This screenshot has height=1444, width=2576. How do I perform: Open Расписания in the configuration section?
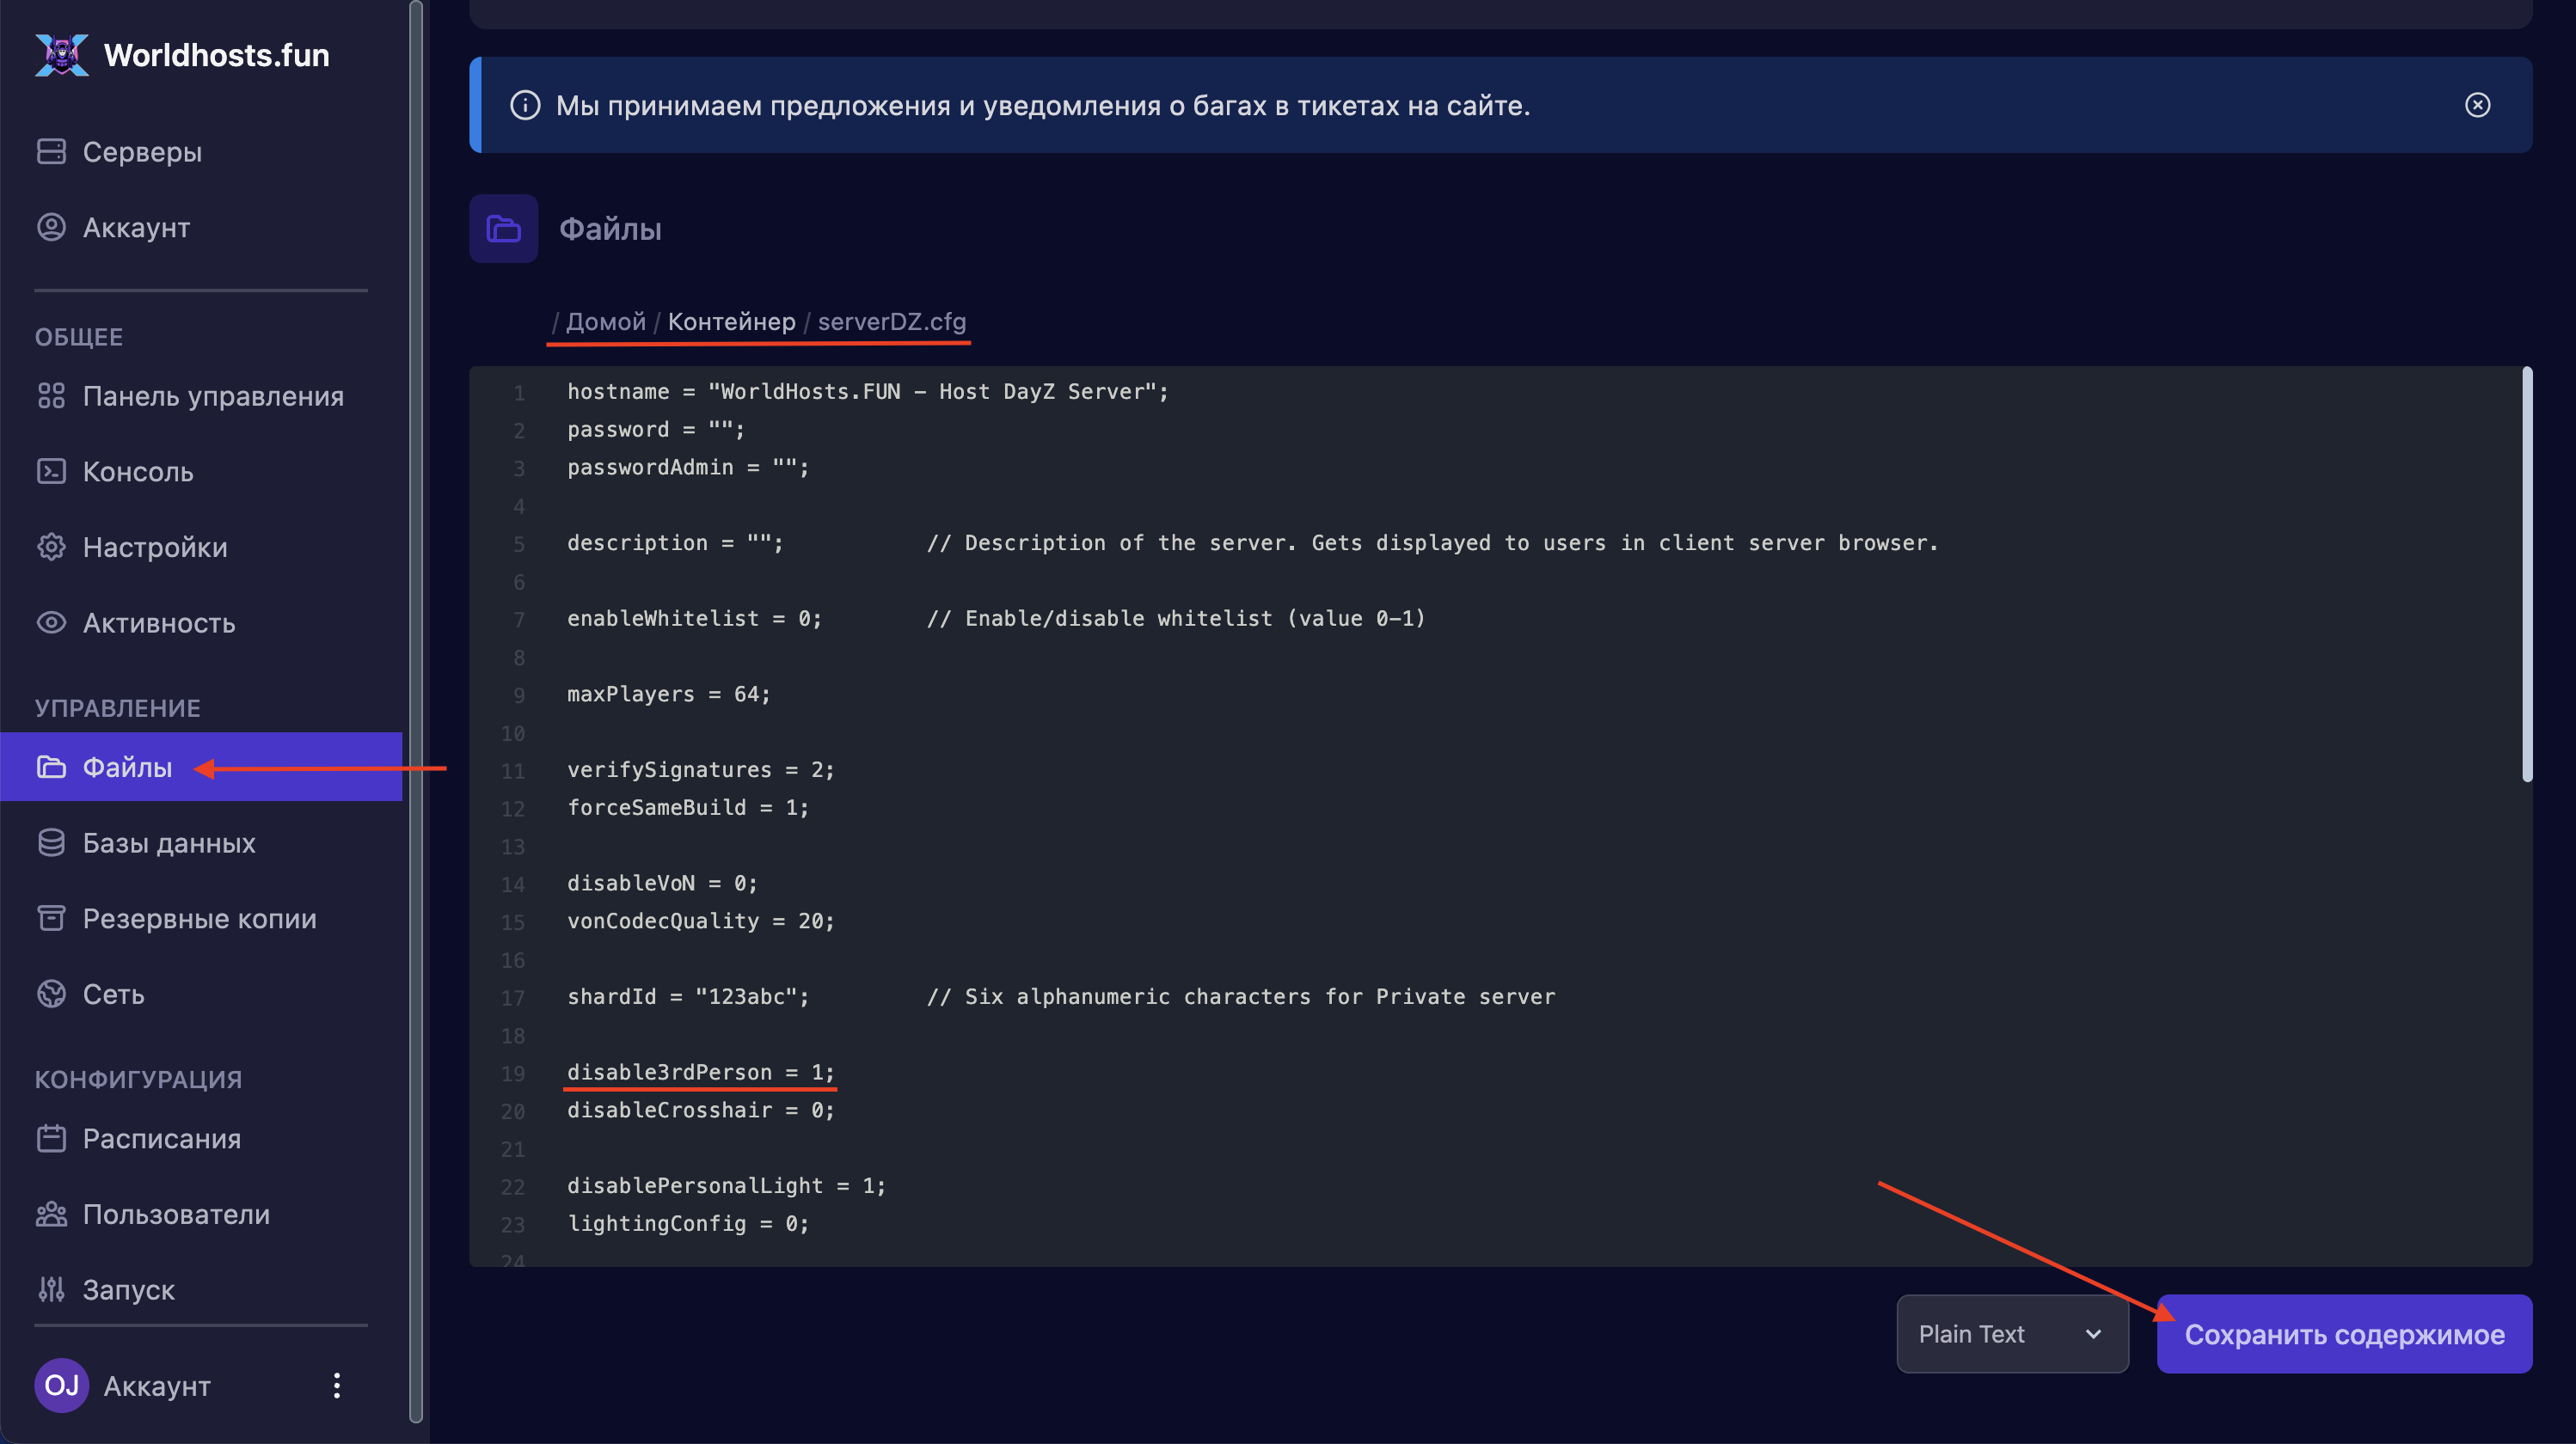161,1138
